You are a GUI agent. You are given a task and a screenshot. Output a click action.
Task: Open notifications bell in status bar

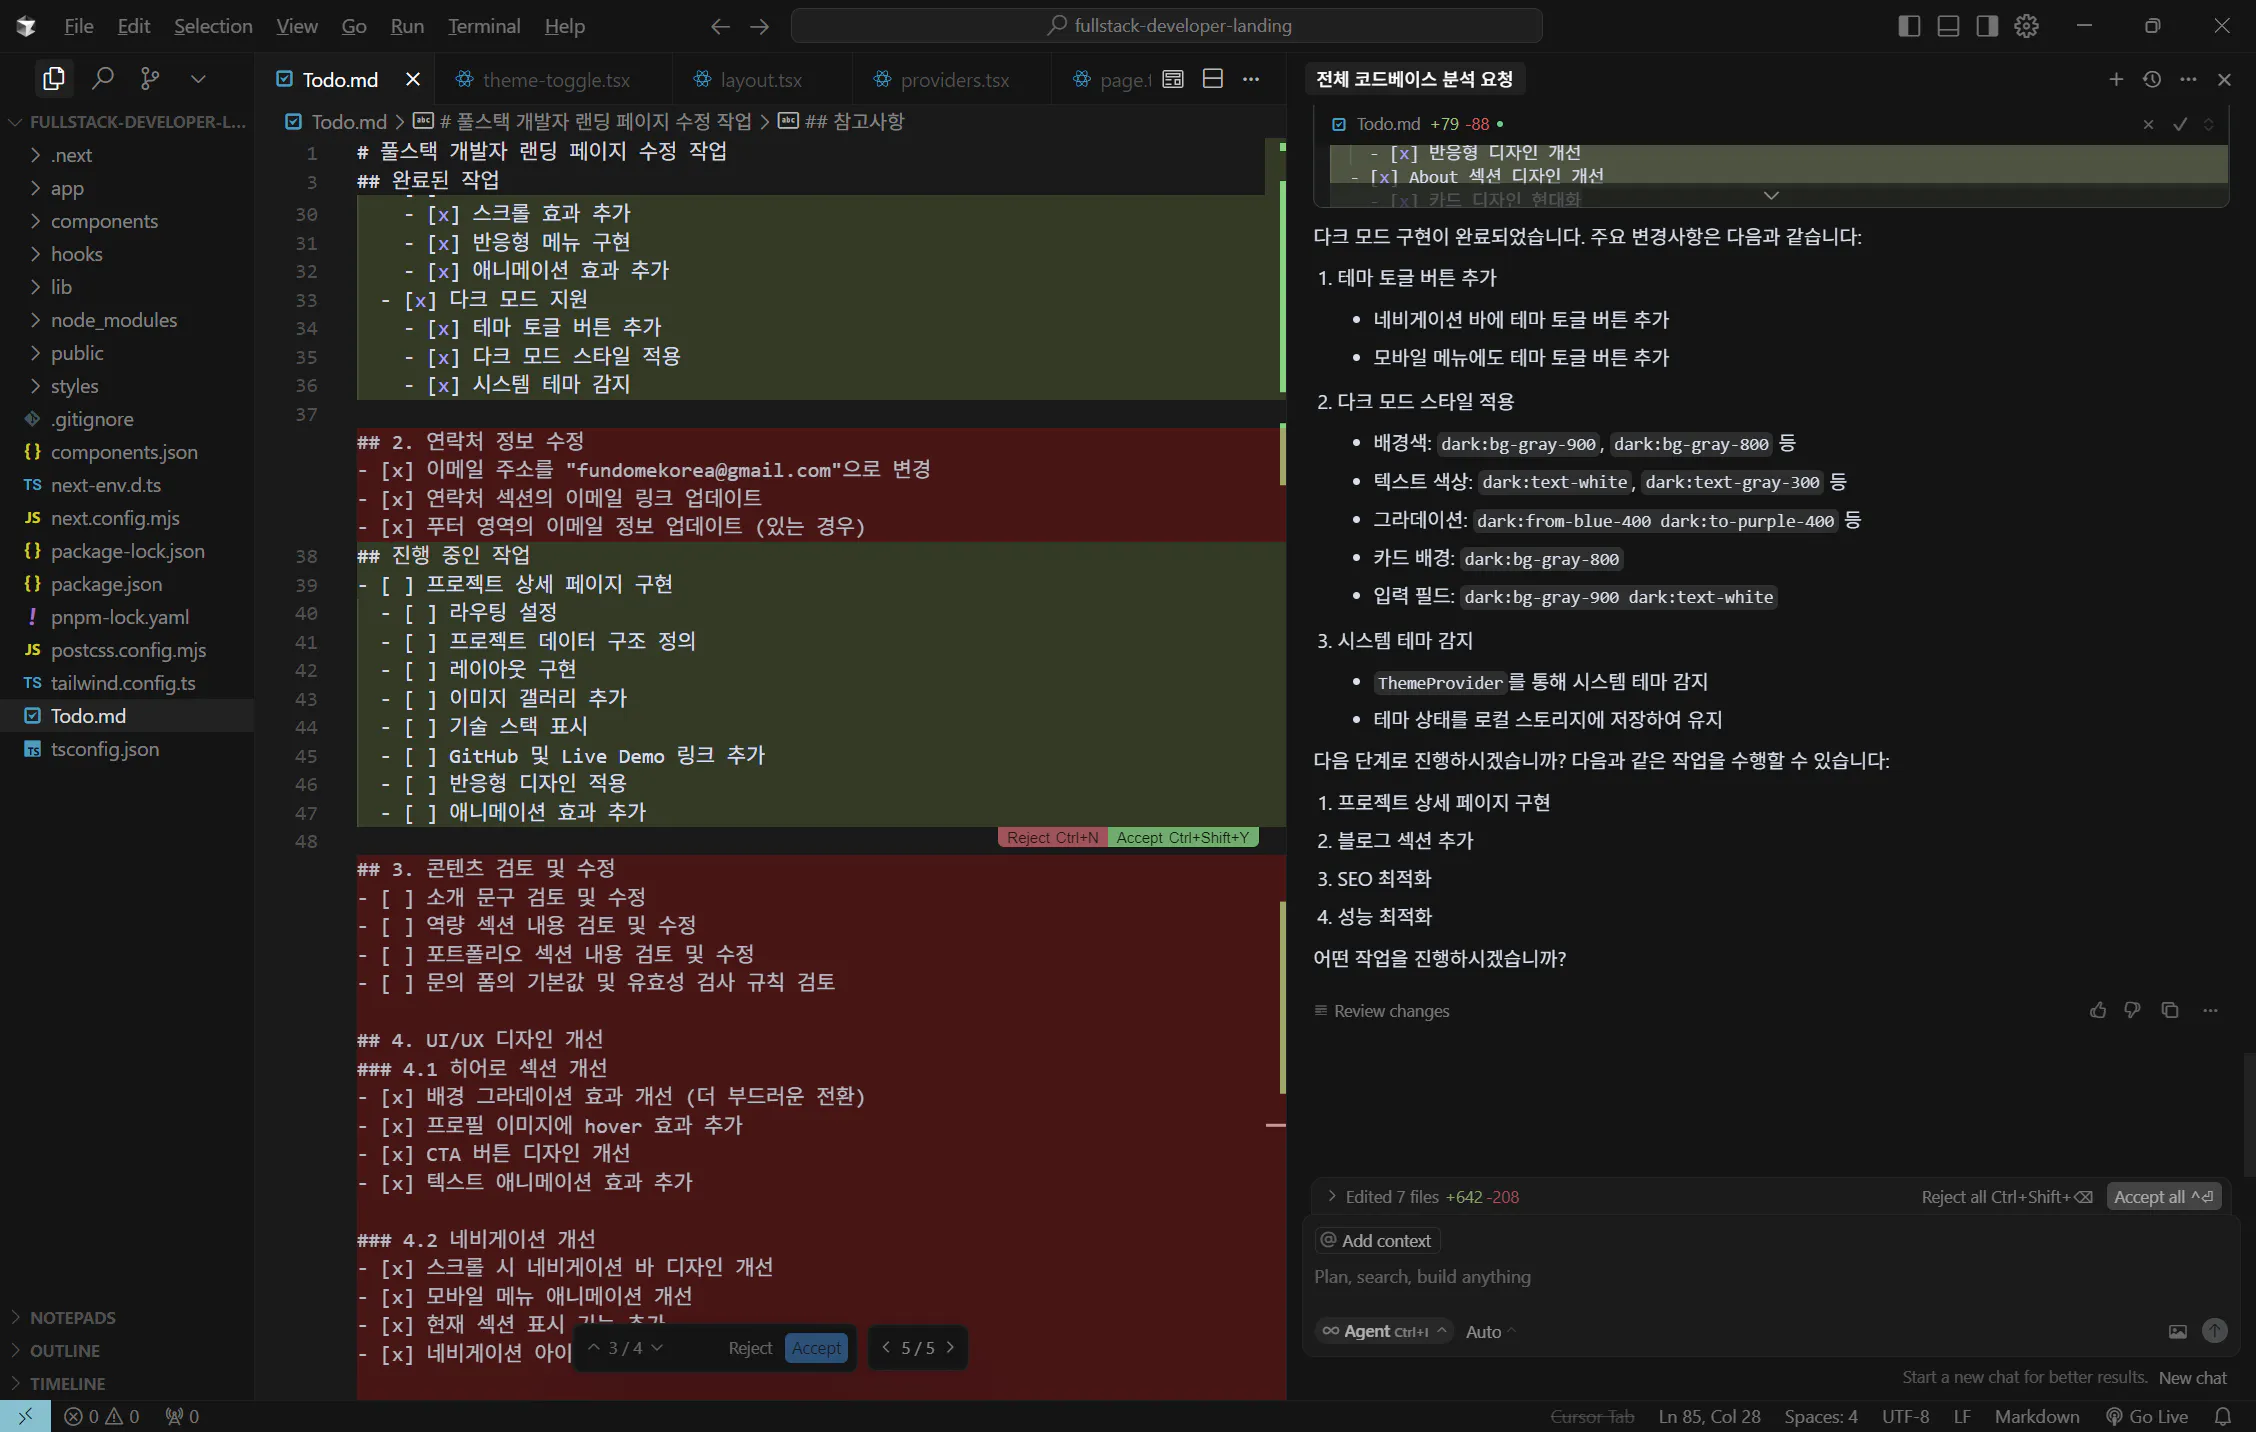[x=2222, y=1417]
